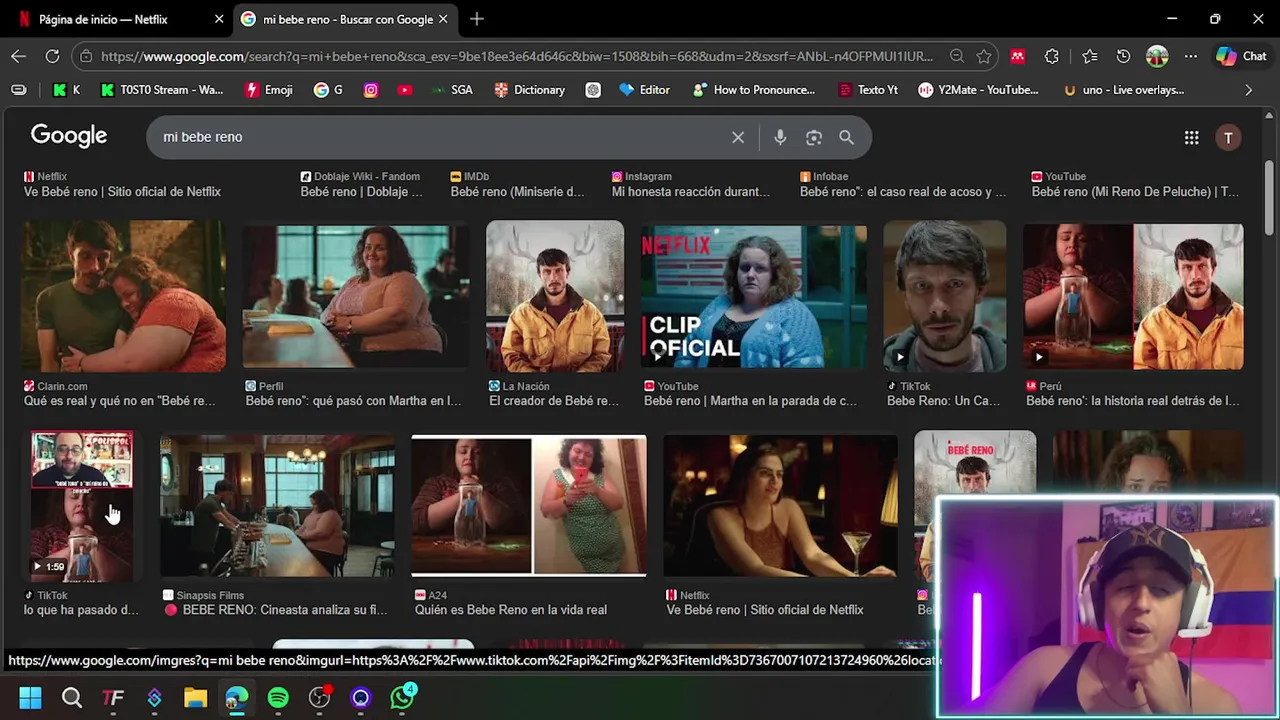Open the Netflix woman with martini thumbnail
Viewport: 1280px width, 720px height.
tap(780, 506)
